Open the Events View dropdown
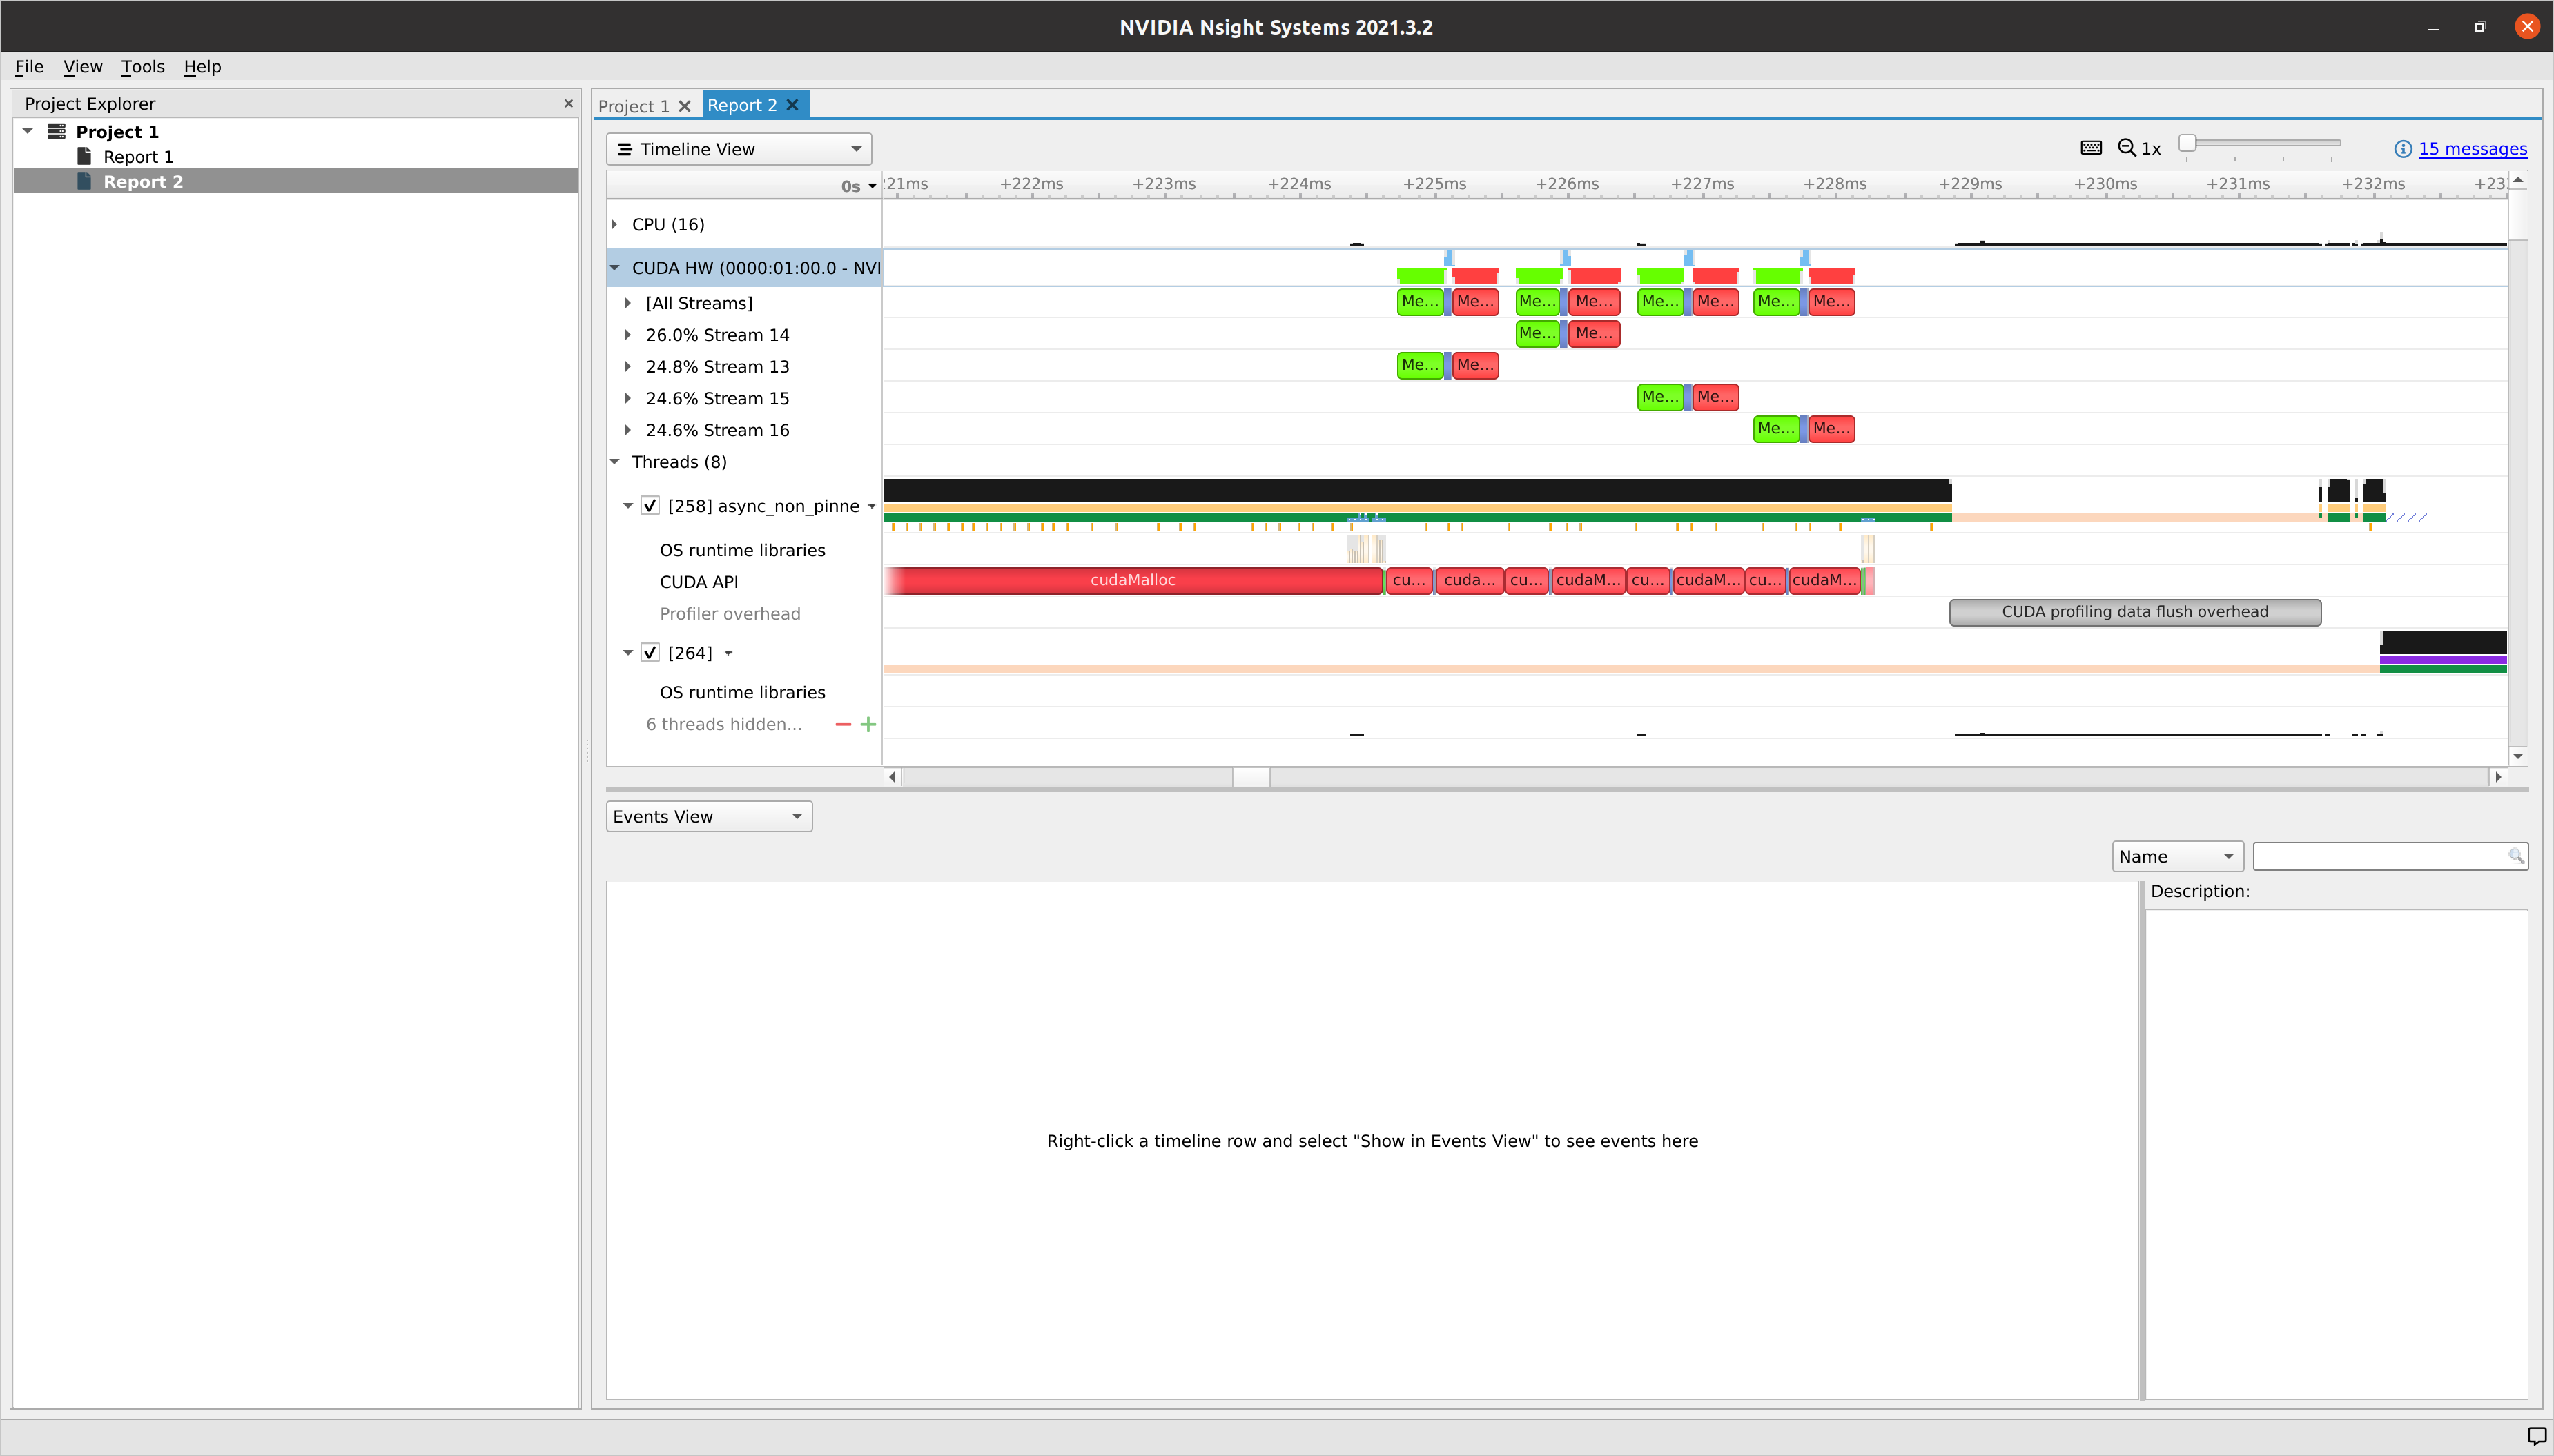Image resolution: width=2554 pixels, height=1456 pixels. tap(709, 816)
